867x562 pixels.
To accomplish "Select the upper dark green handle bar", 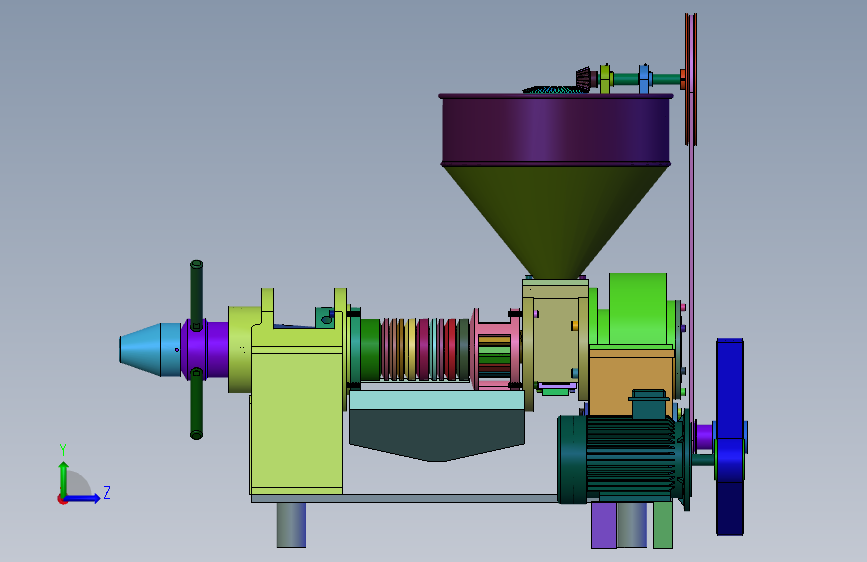I will [x=196, y=295].
